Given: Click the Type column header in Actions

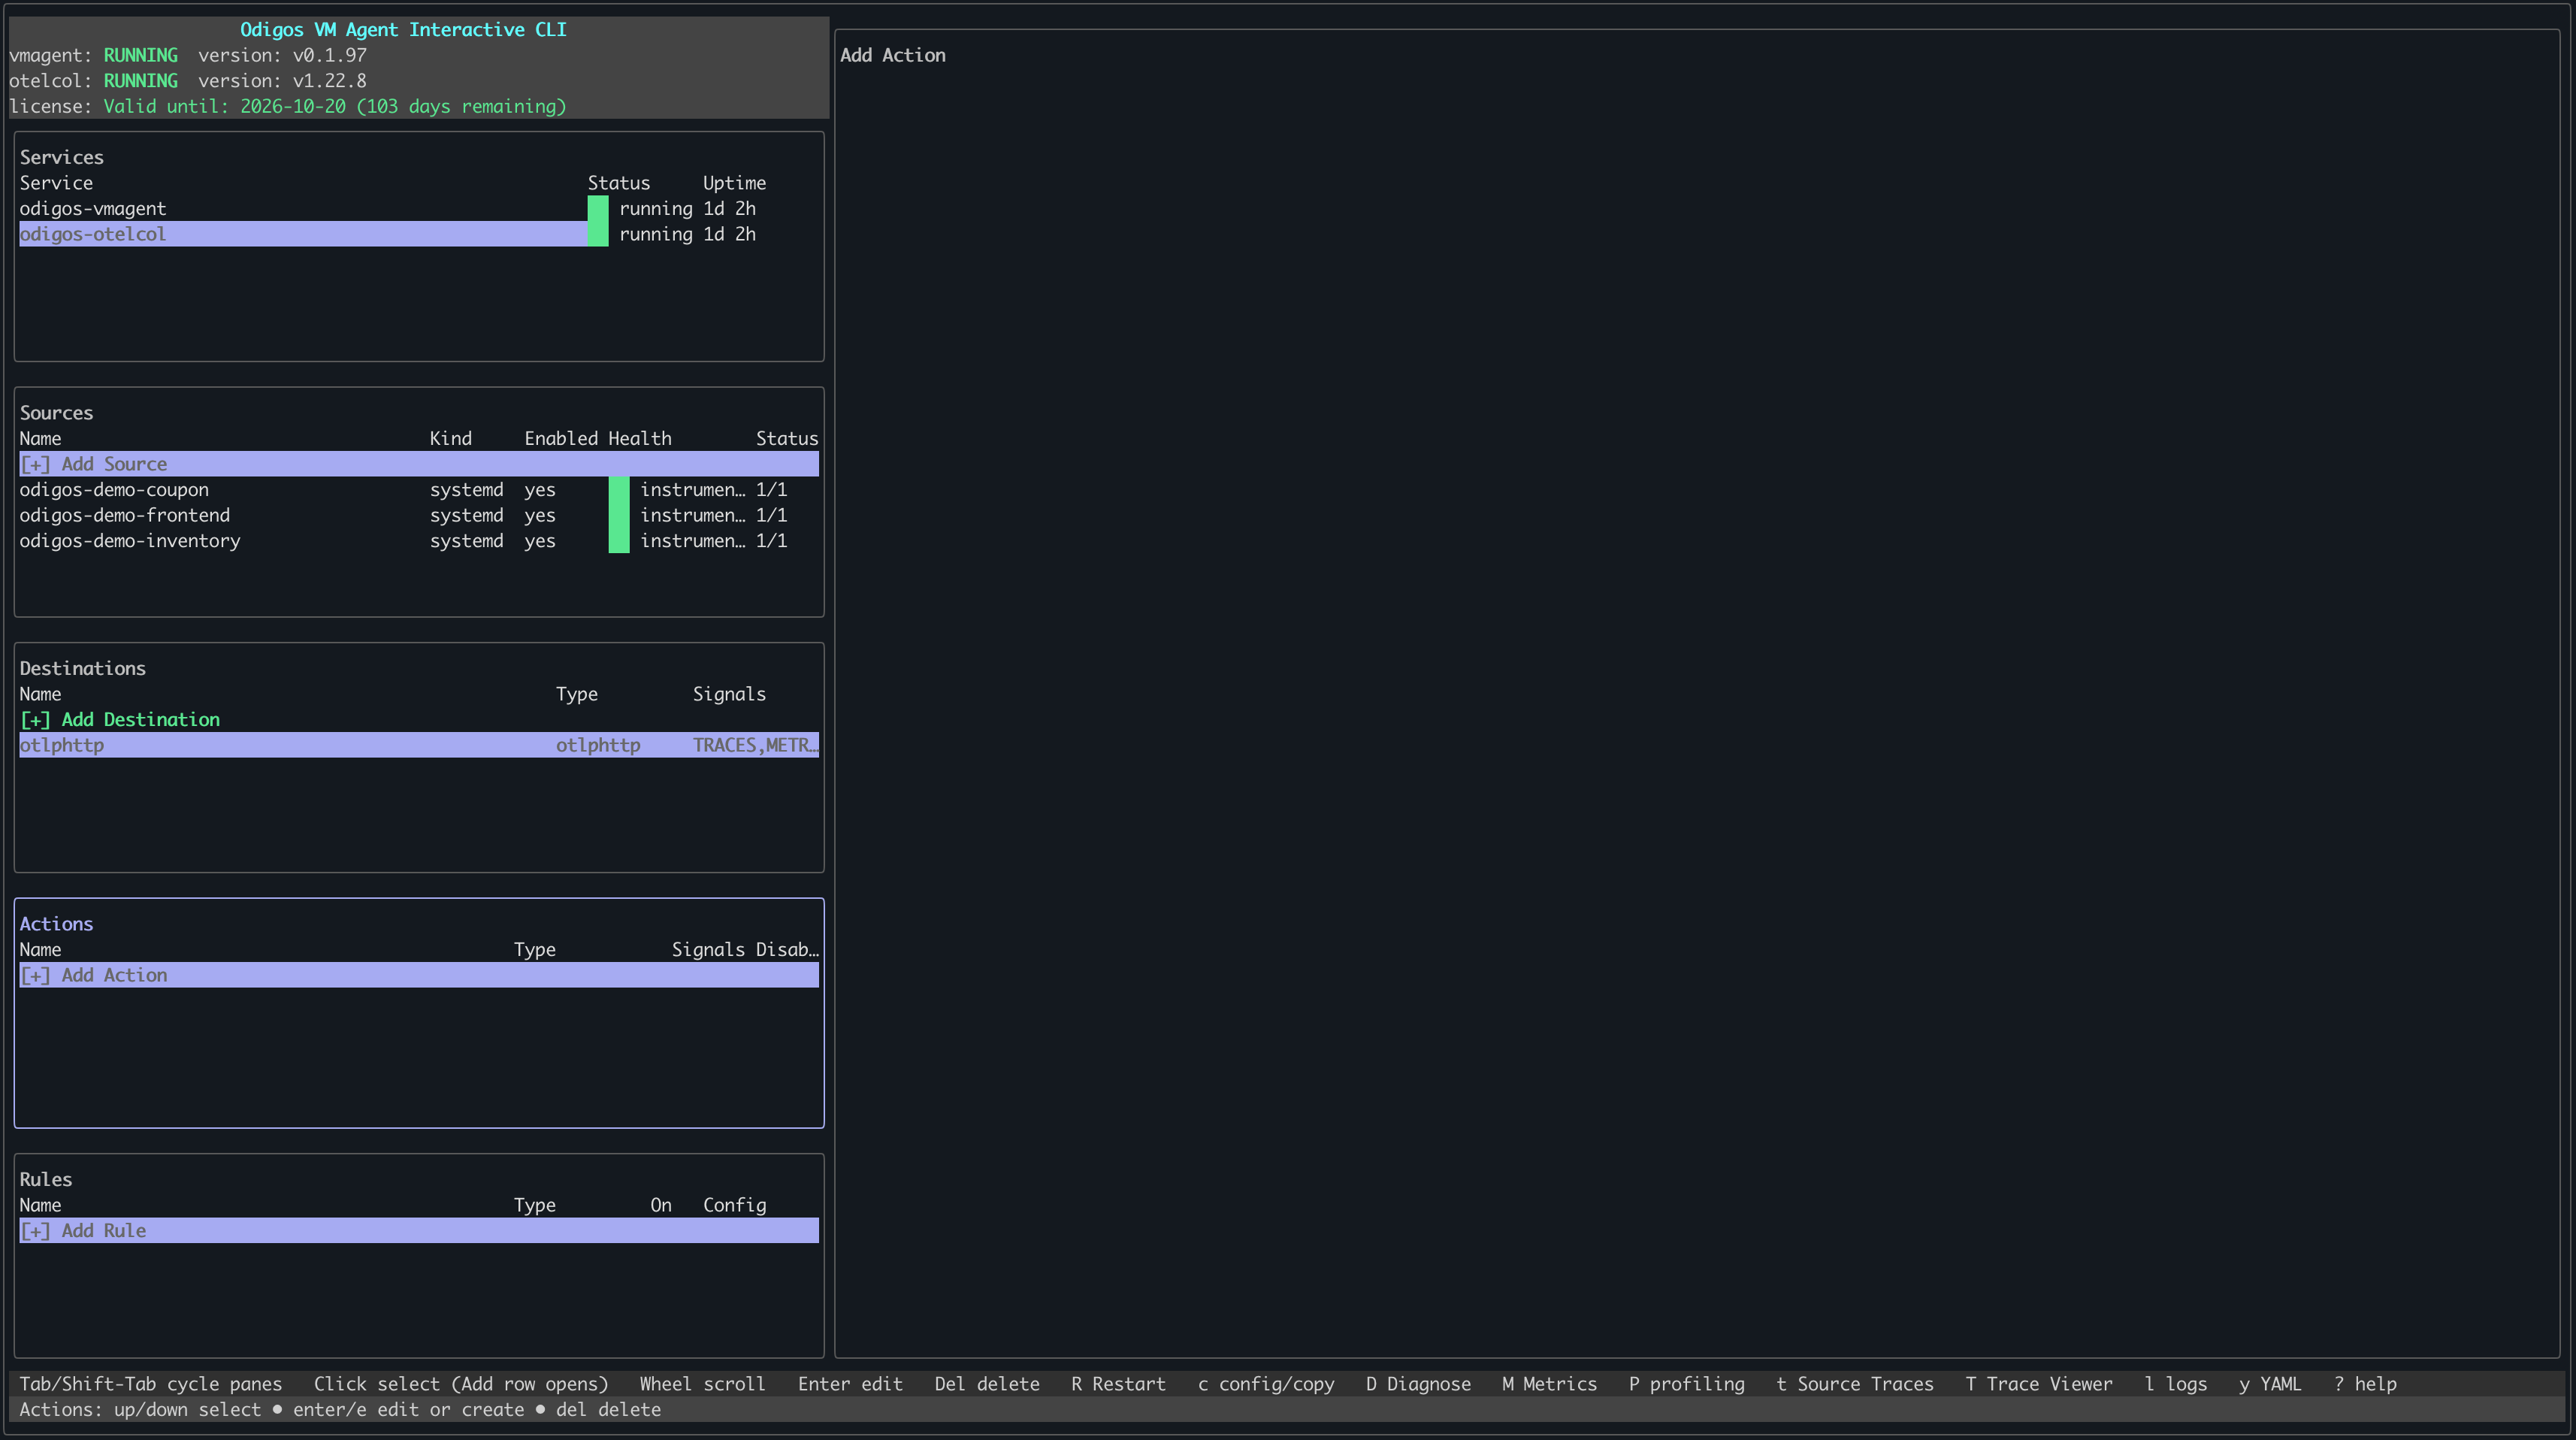Looking at the screenshot, I should coord(535,950).
